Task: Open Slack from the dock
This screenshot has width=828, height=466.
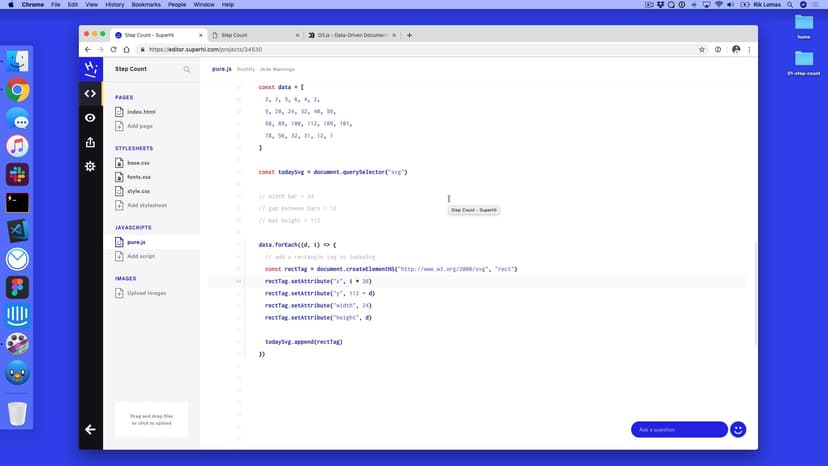Action: point(17,174)
